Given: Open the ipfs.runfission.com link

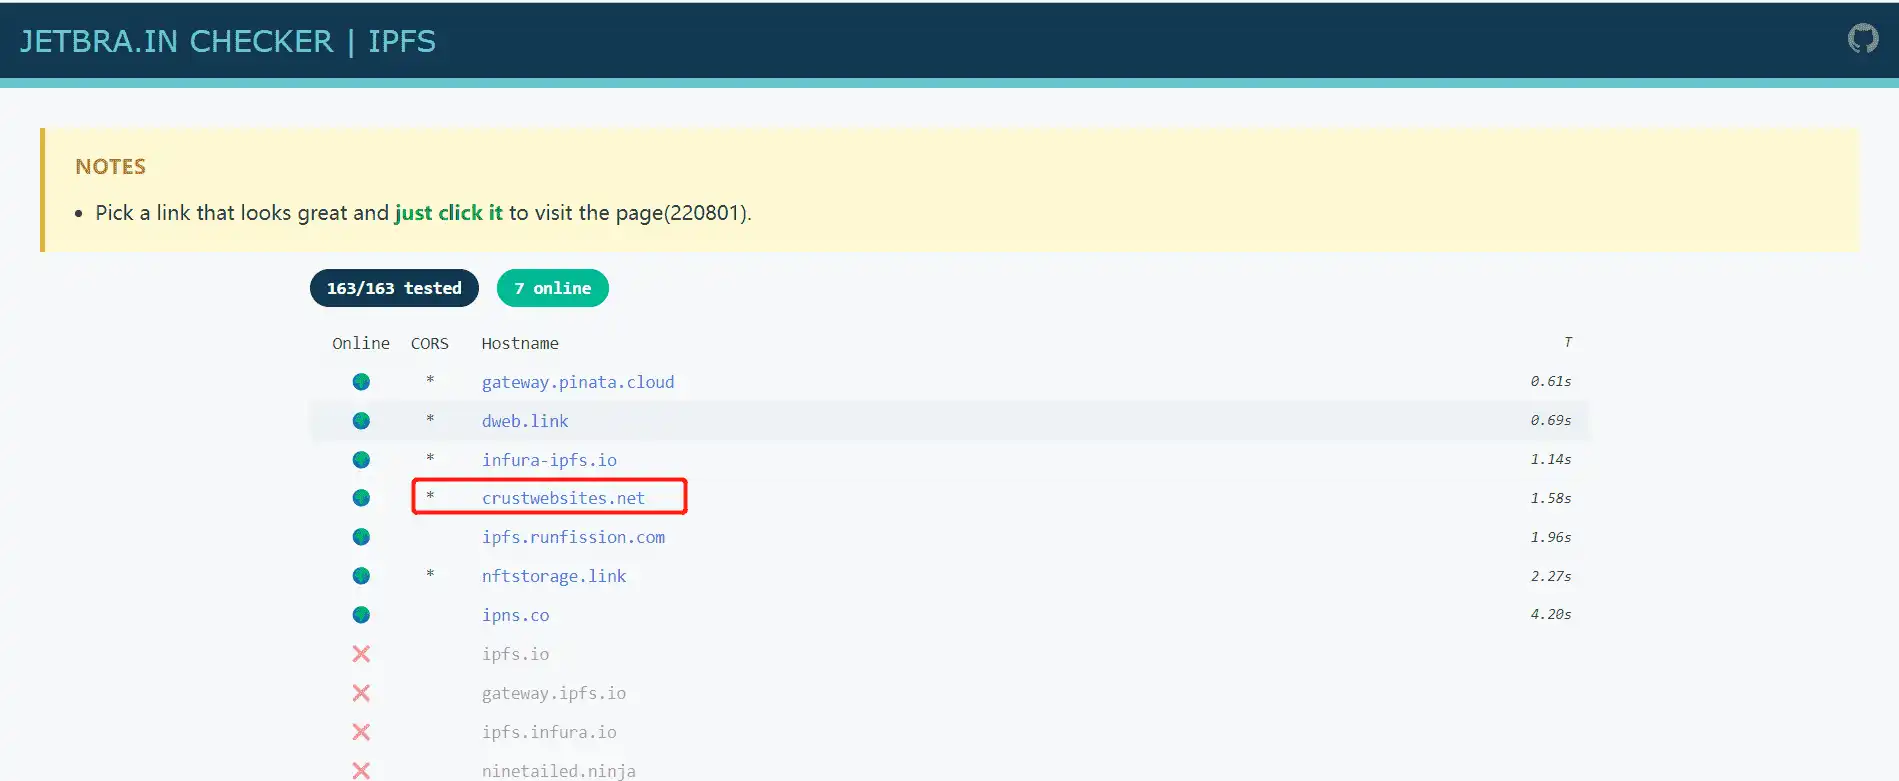Looking at the screenshot, I should point(573,537).
